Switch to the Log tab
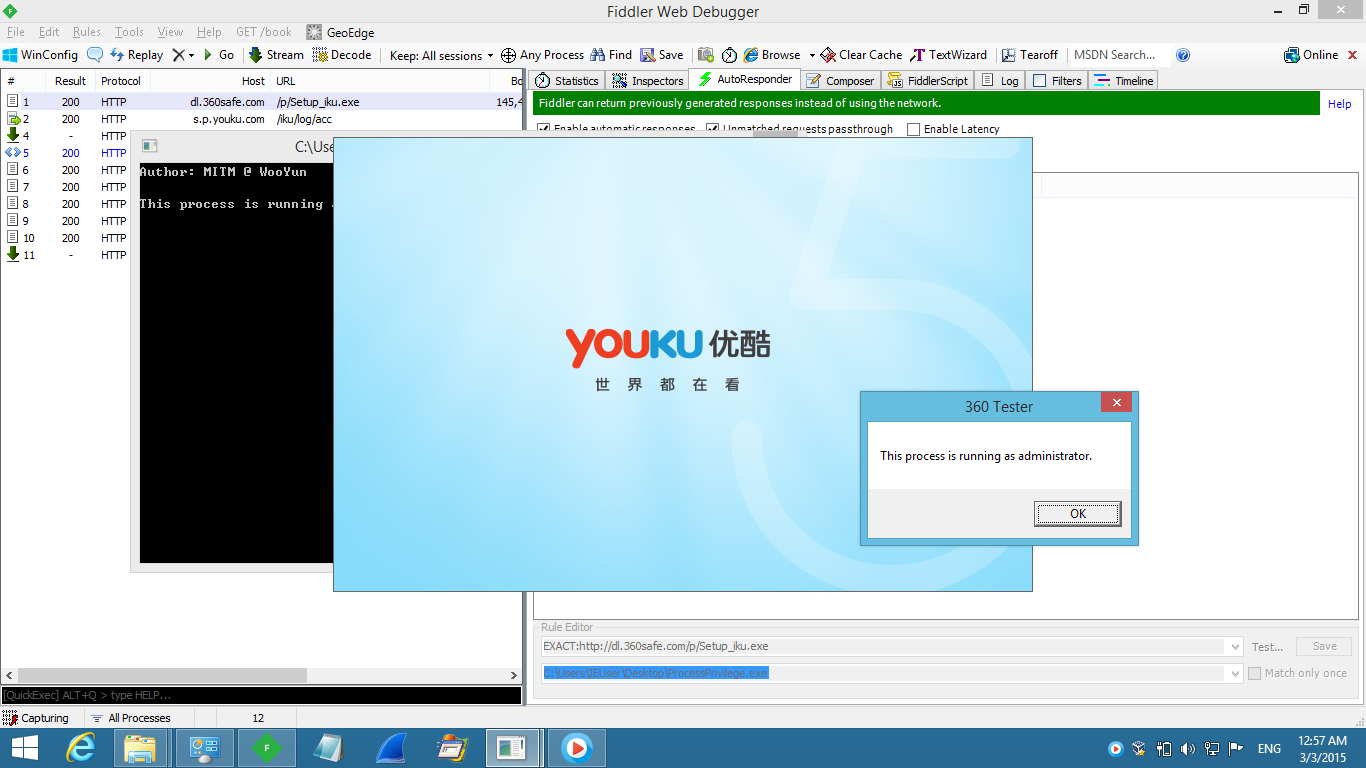 1000,81
